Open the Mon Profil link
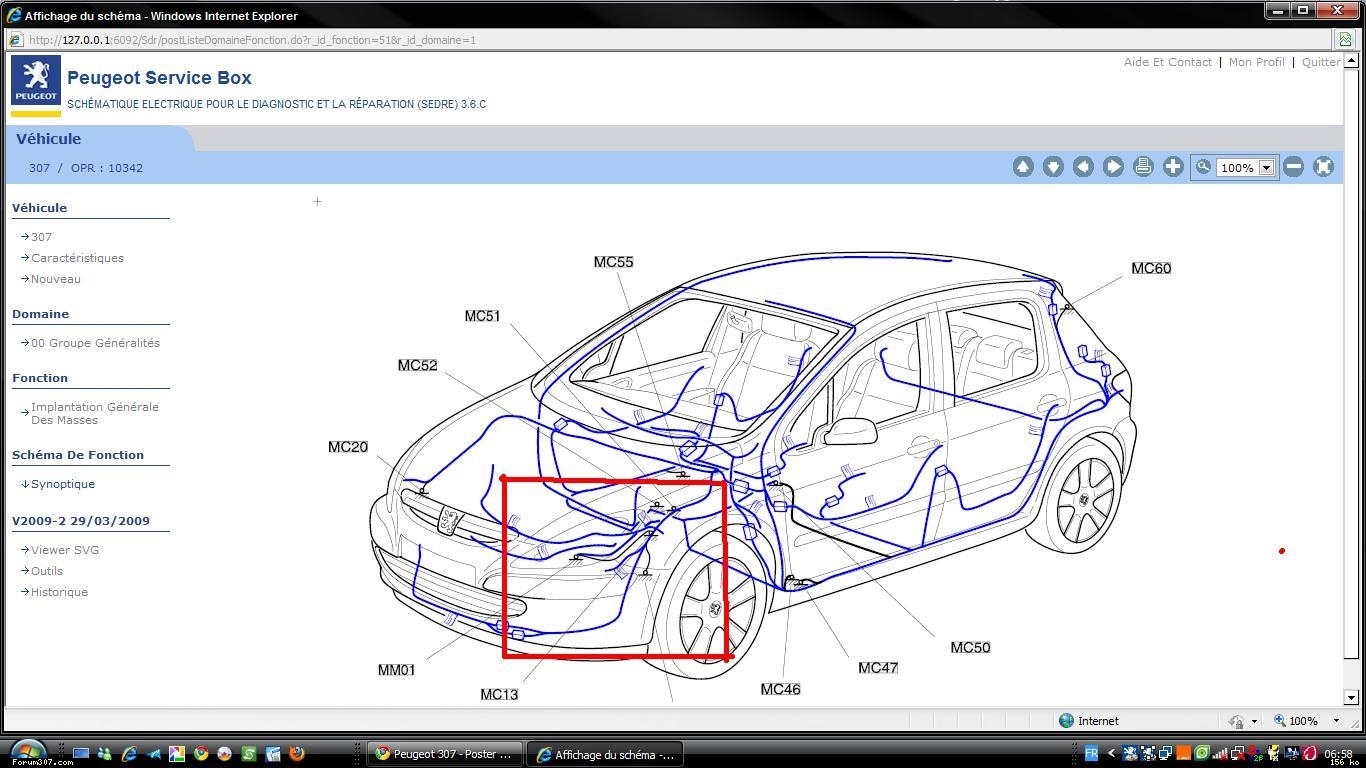This screenshot has height=768, width=1366. click(1256, 62)
